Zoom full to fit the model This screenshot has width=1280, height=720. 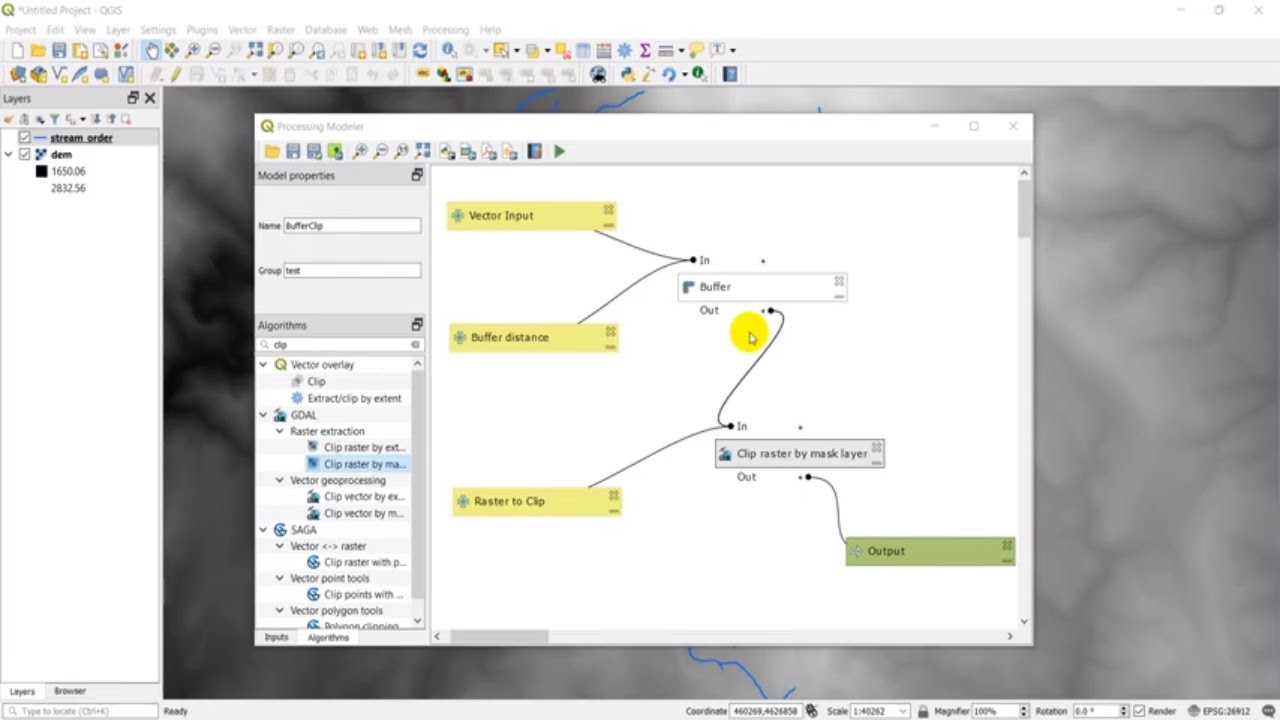tap(423, 151)
